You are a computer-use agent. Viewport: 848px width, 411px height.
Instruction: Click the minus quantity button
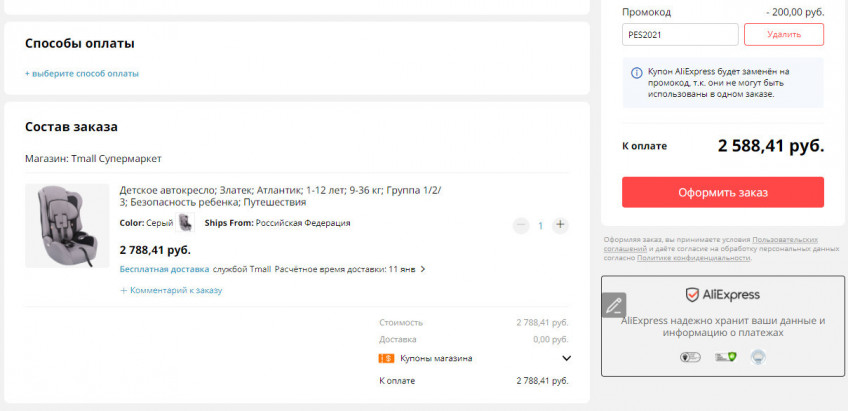point(521,225)
